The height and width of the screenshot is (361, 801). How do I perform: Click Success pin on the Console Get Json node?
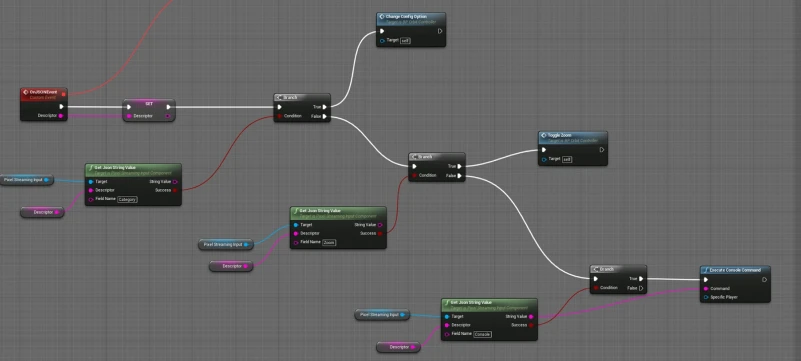point(531,325)
